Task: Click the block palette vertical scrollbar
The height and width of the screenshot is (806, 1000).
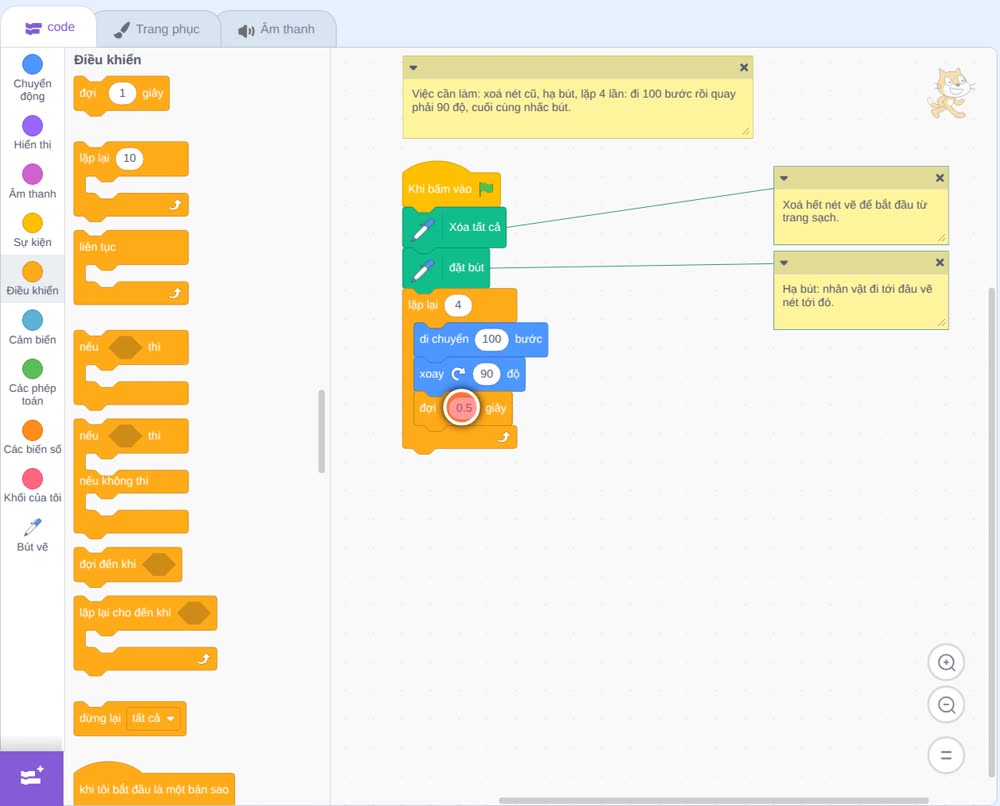Action: [321, 431]
